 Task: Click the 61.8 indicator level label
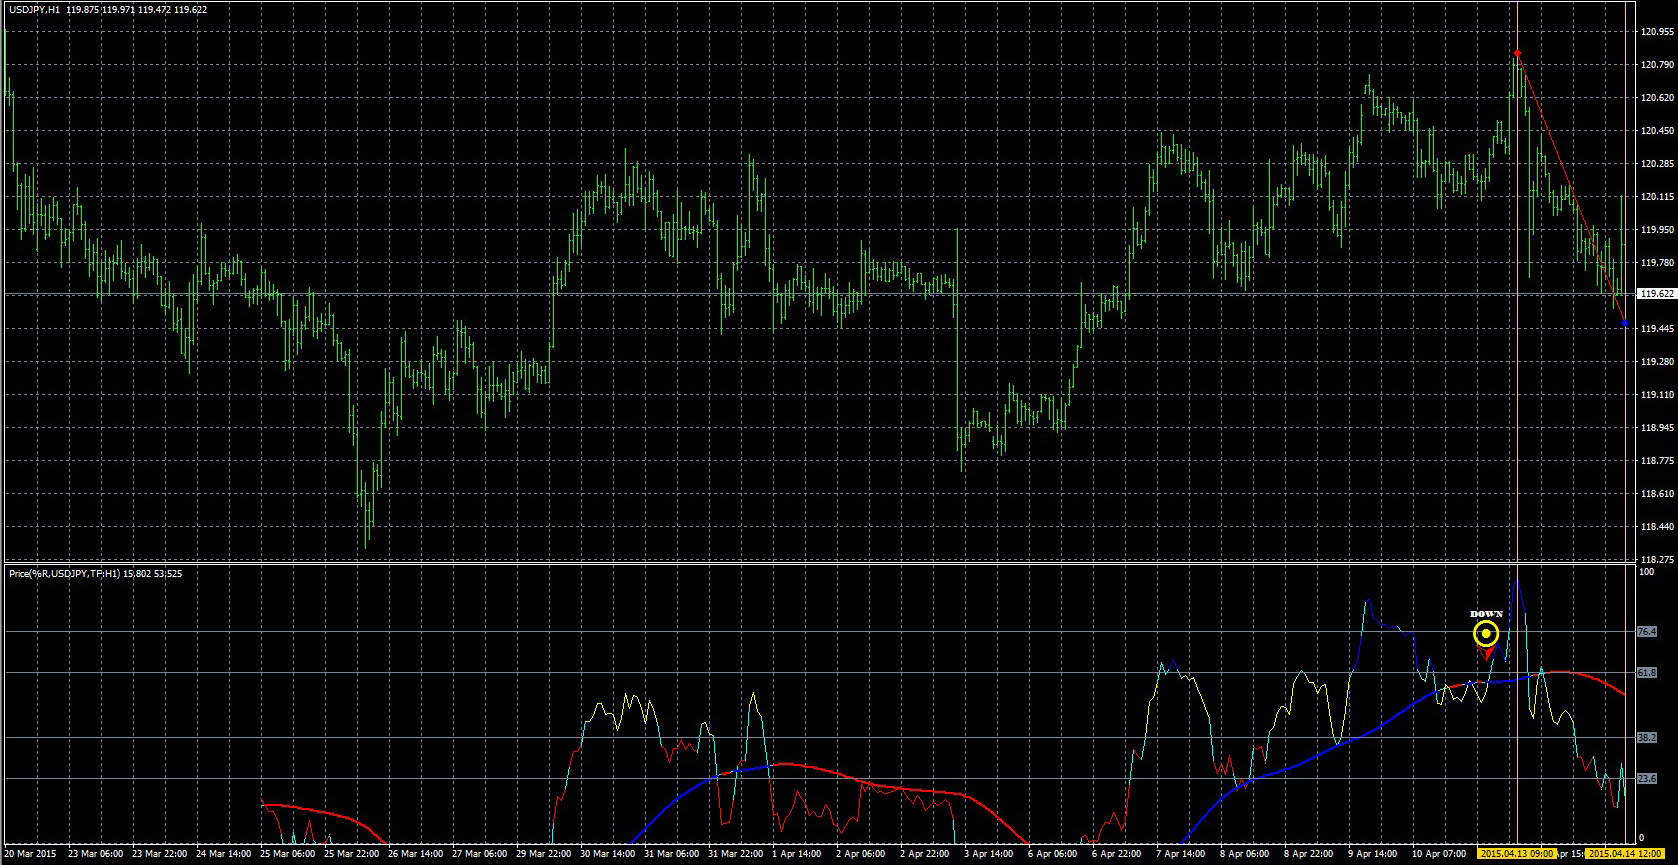pos(1647,674)
